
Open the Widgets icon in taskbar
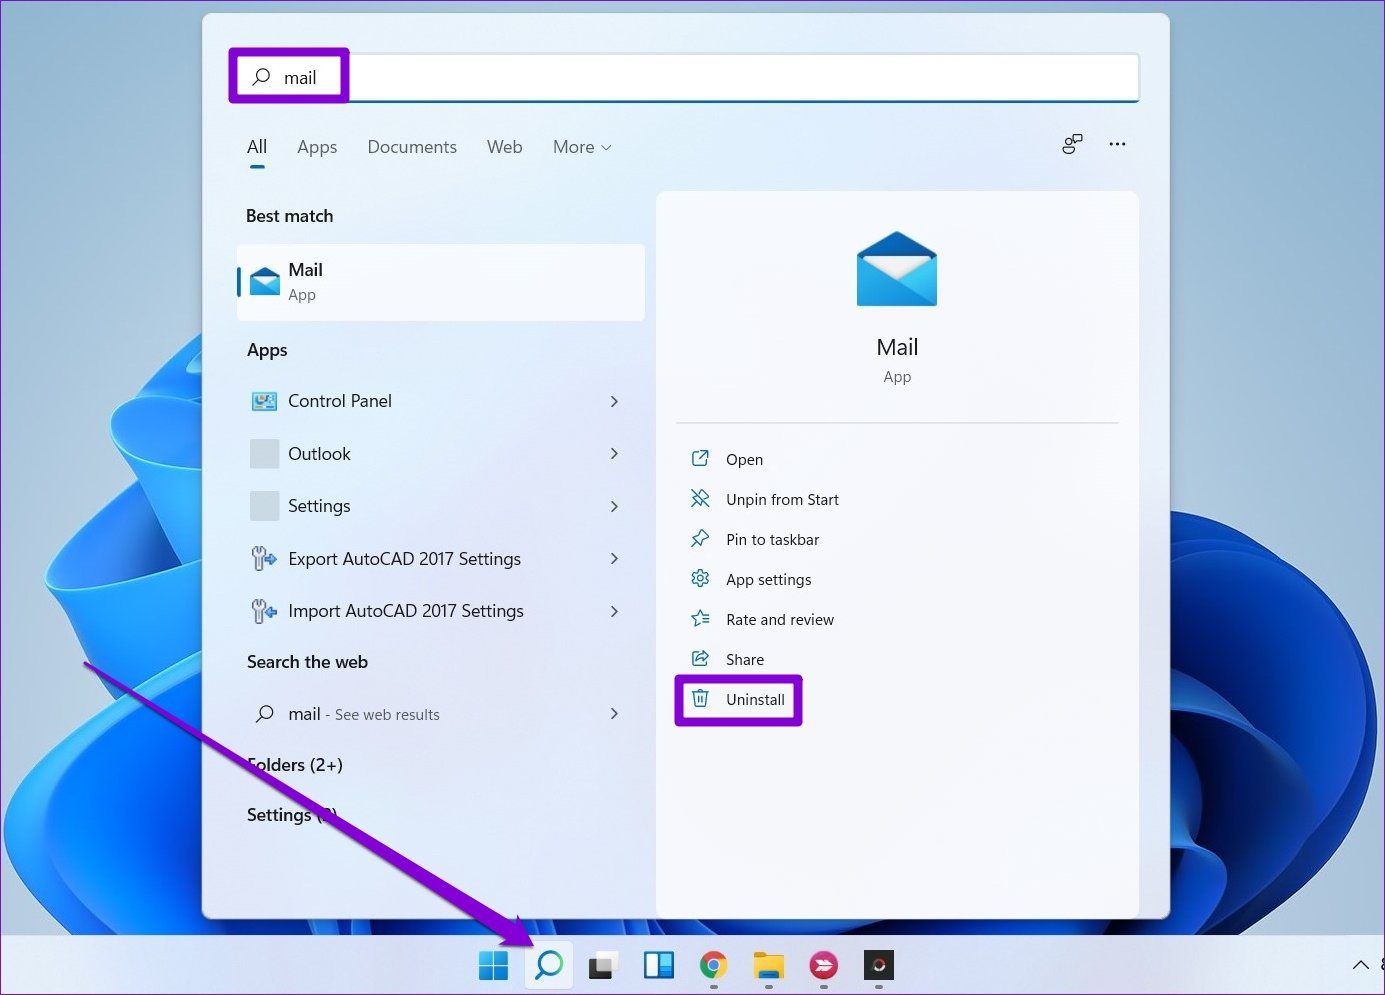click(658, 965)
